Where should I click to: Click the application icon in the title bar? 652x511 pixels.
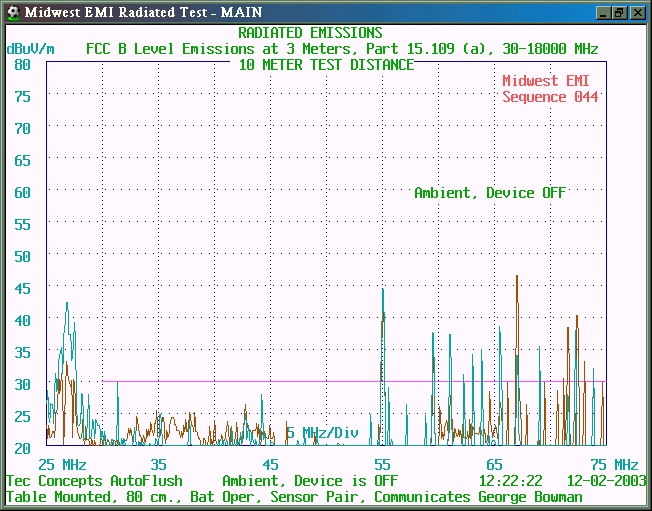[12, 12]
